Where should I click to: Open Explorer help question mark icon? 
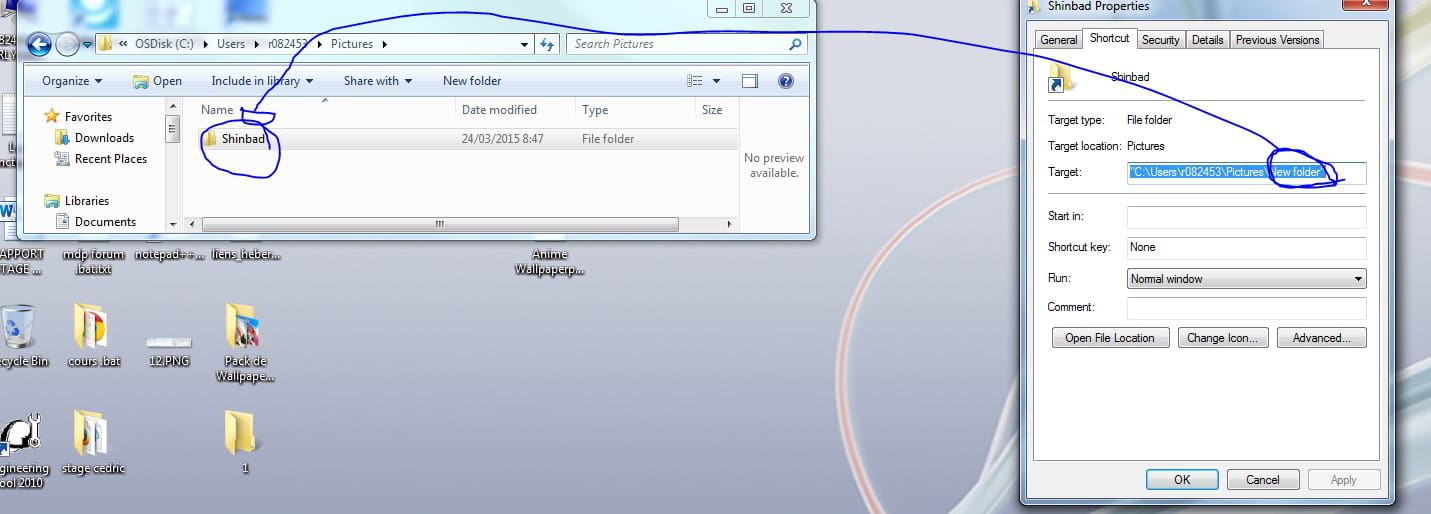coord(786,81)
